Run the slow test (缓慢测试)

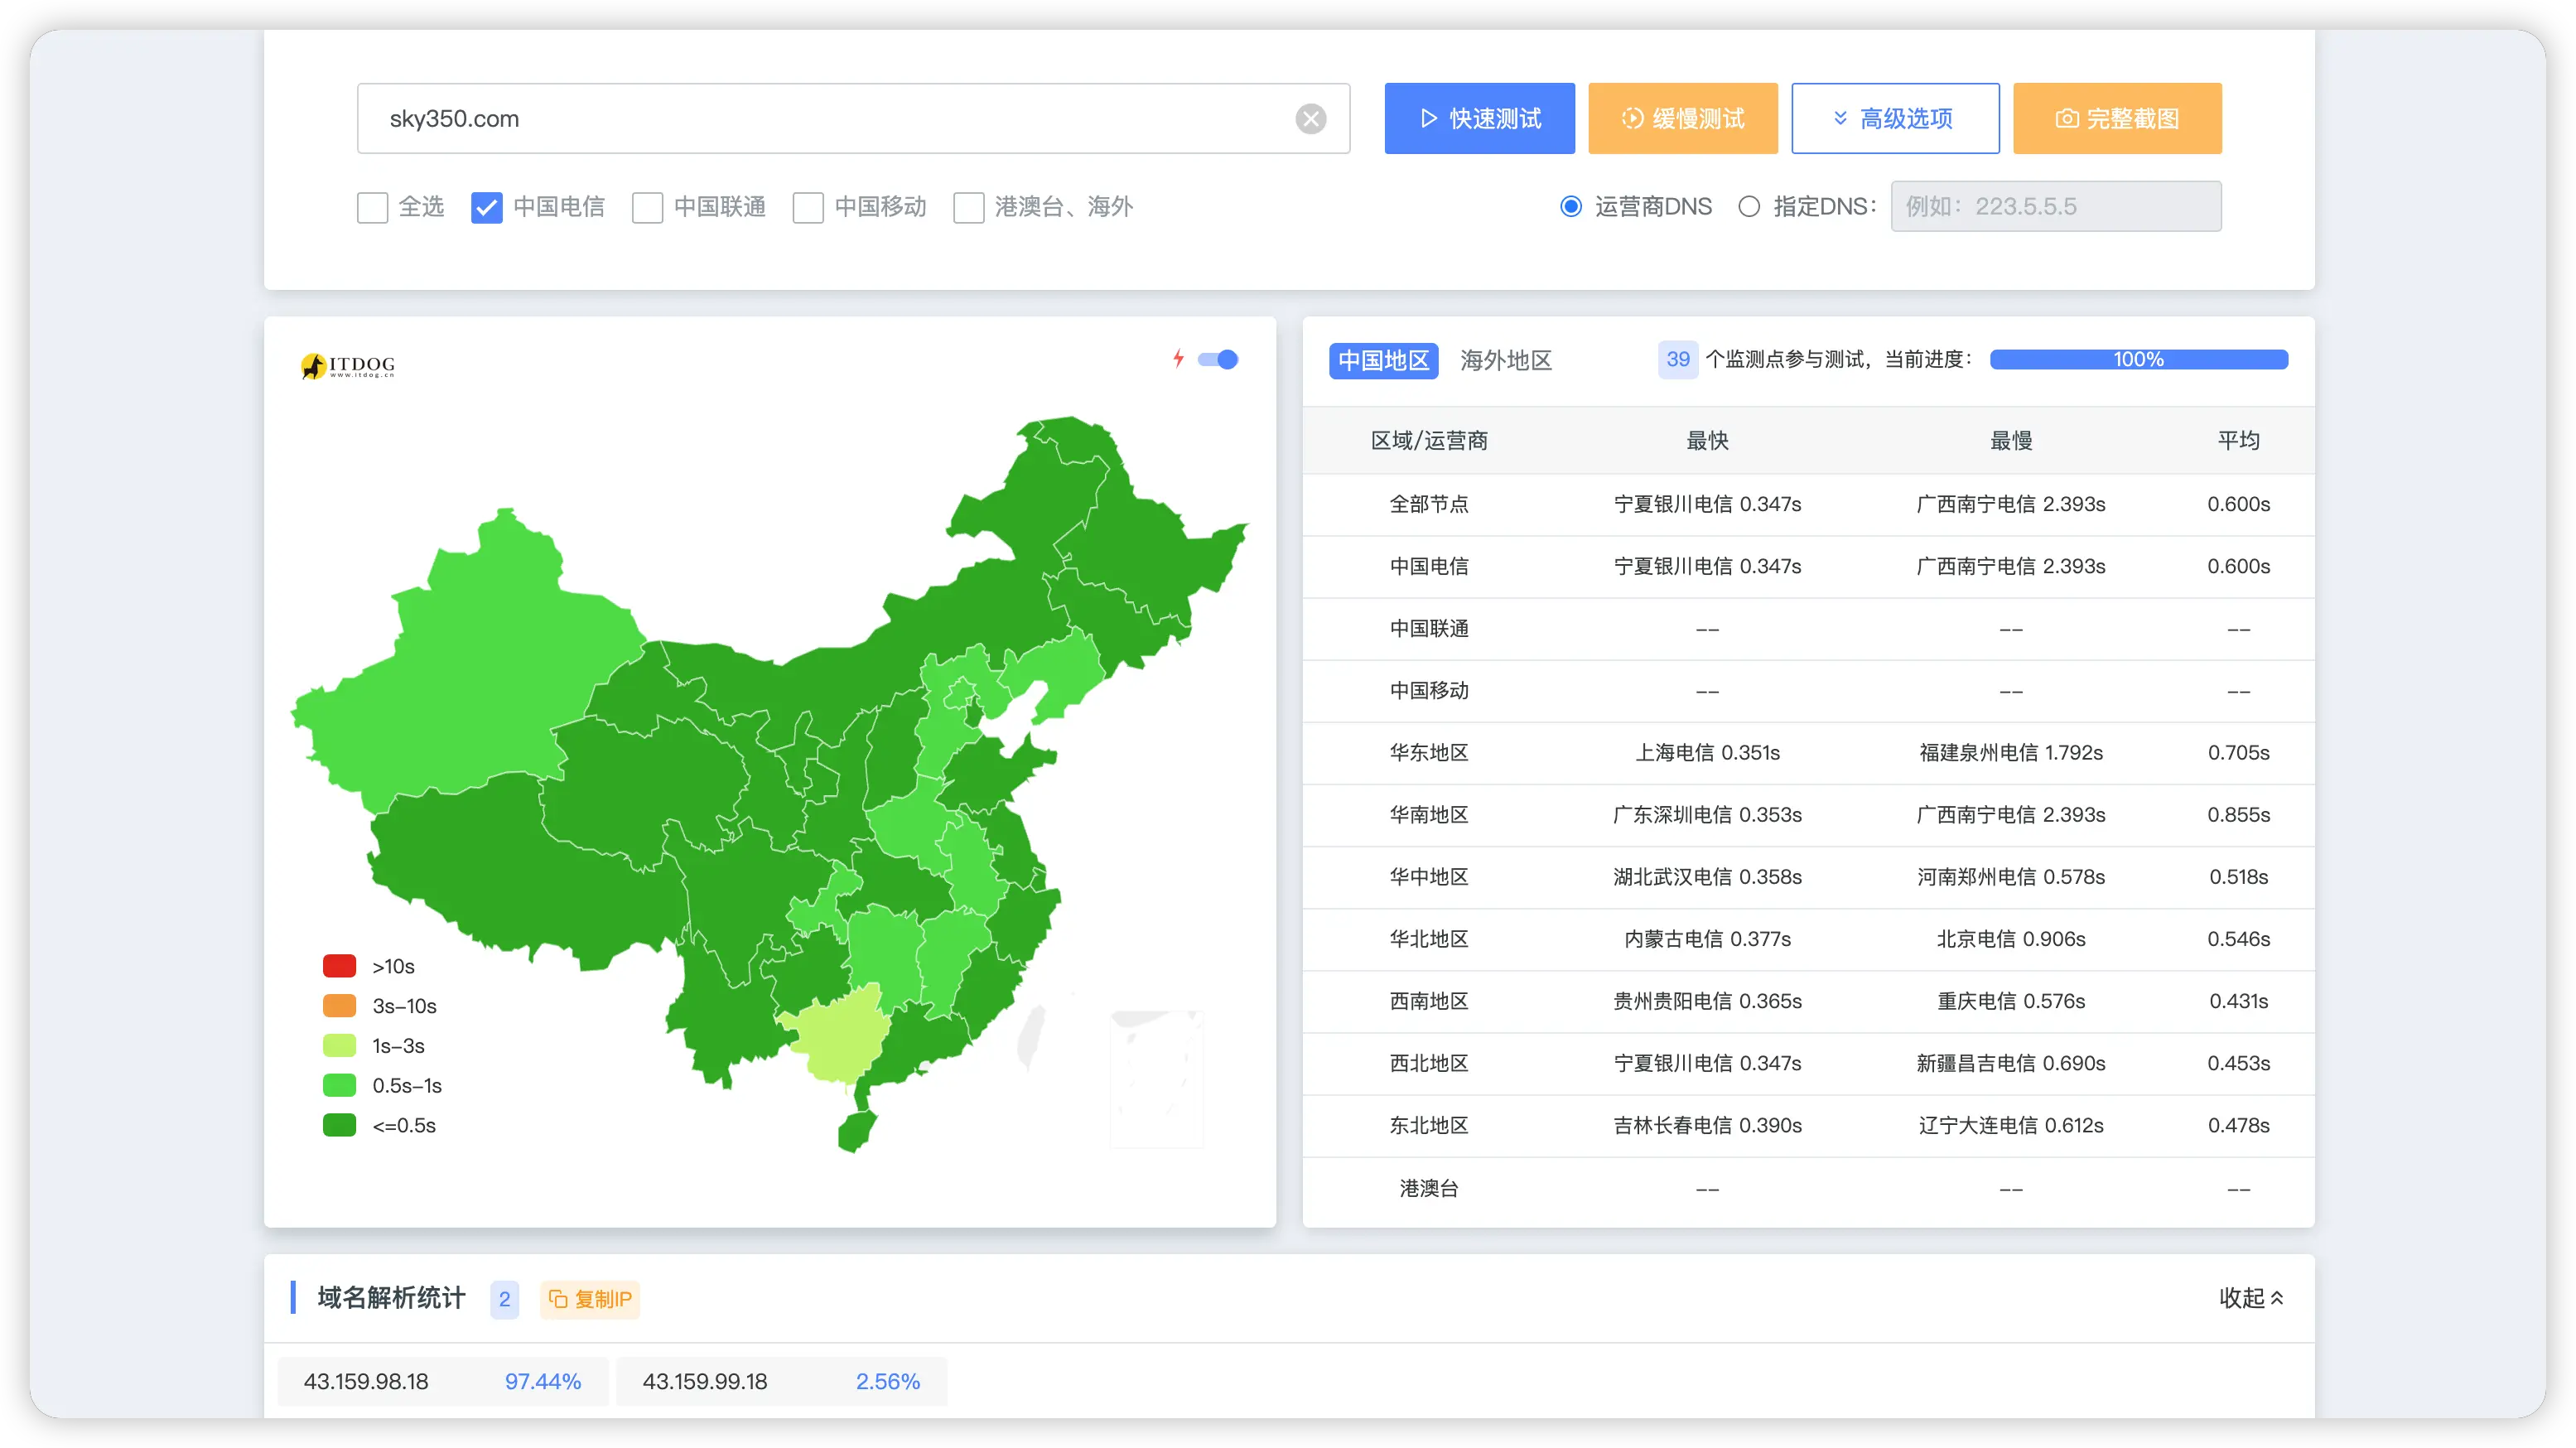[1682, 119]
